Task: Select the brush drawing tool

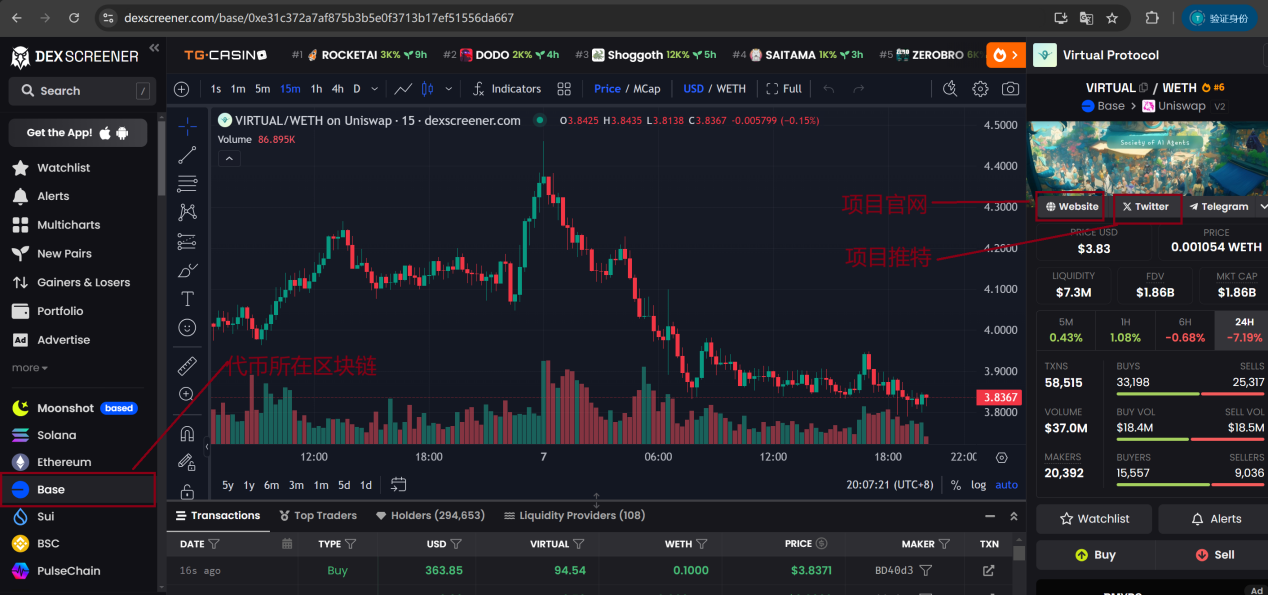Action: pyautogui.click(x=187, y=270)
